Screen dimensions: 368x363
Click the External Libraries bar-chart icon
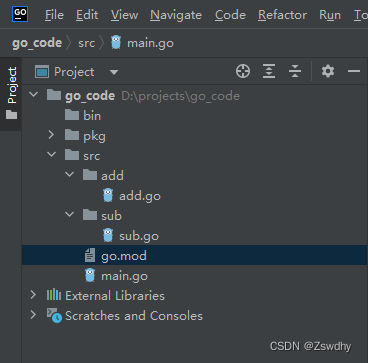(54, 295)
